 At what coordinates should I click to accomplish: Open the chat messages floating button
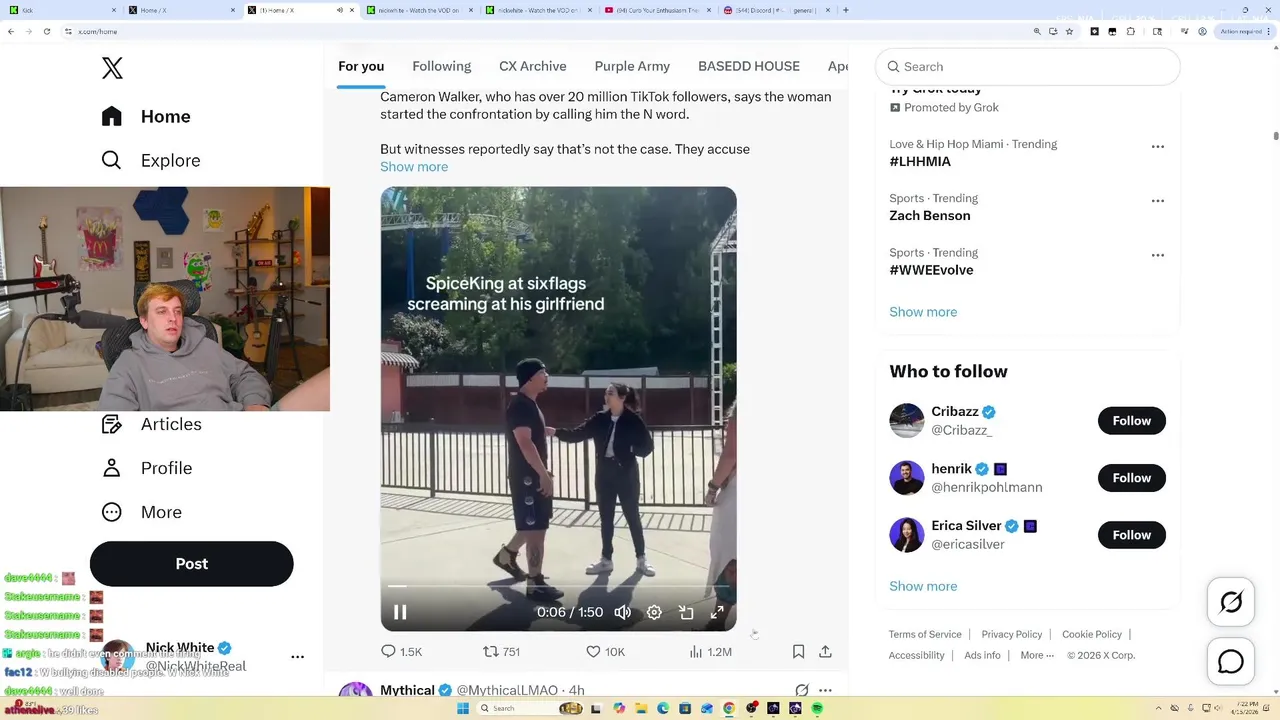click(x=1231, y=662)
